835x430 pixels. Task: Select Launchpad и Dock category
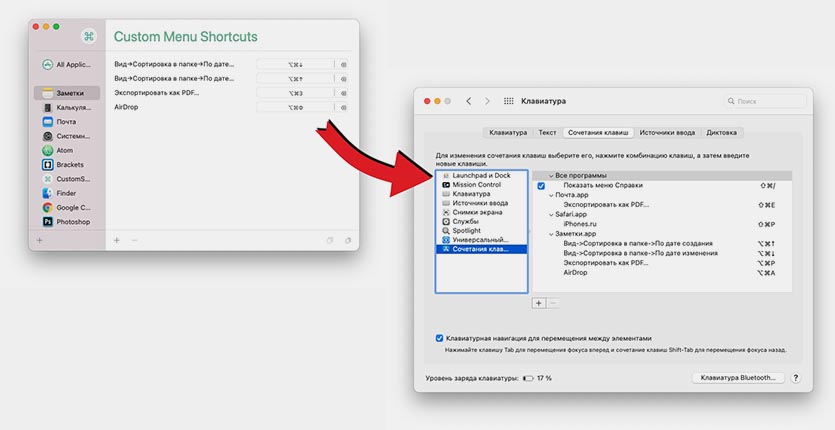click(x=481, y=175)
